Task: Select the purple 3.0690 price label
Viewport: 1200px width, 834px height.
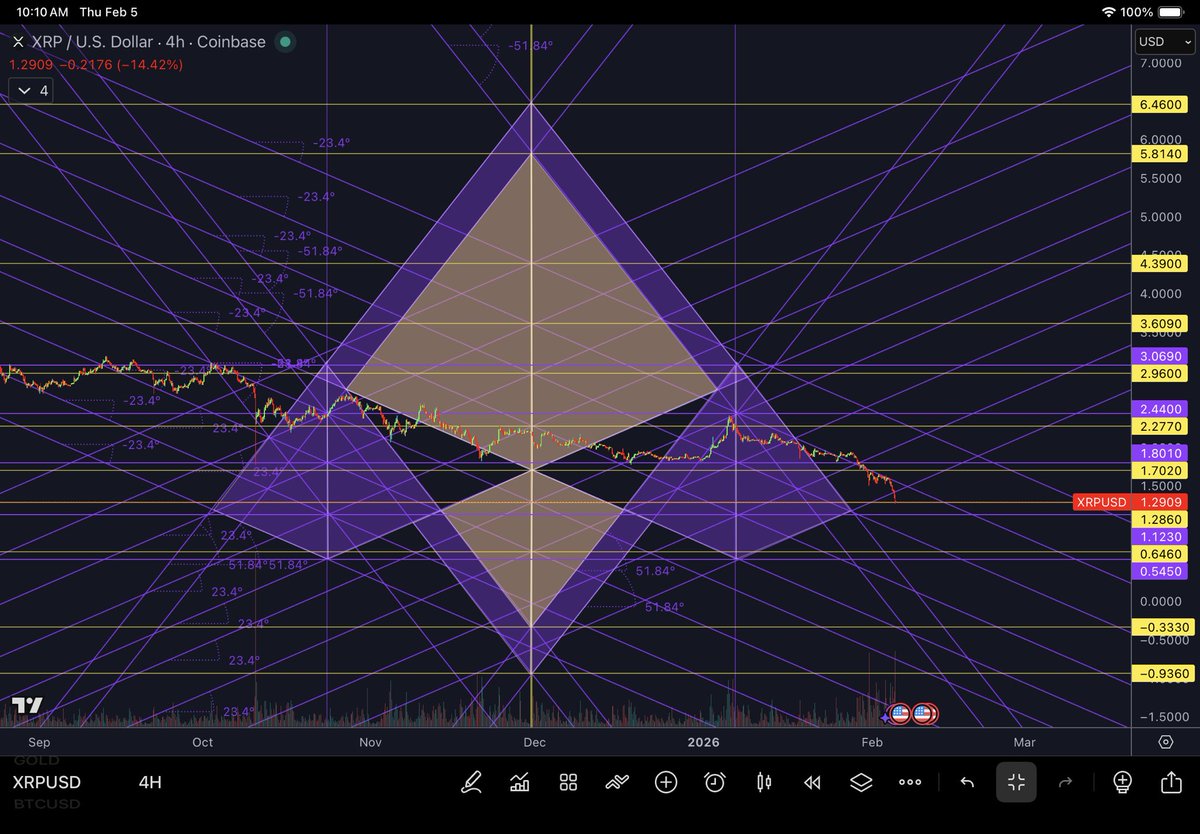Action: (x=1161, y=357)
